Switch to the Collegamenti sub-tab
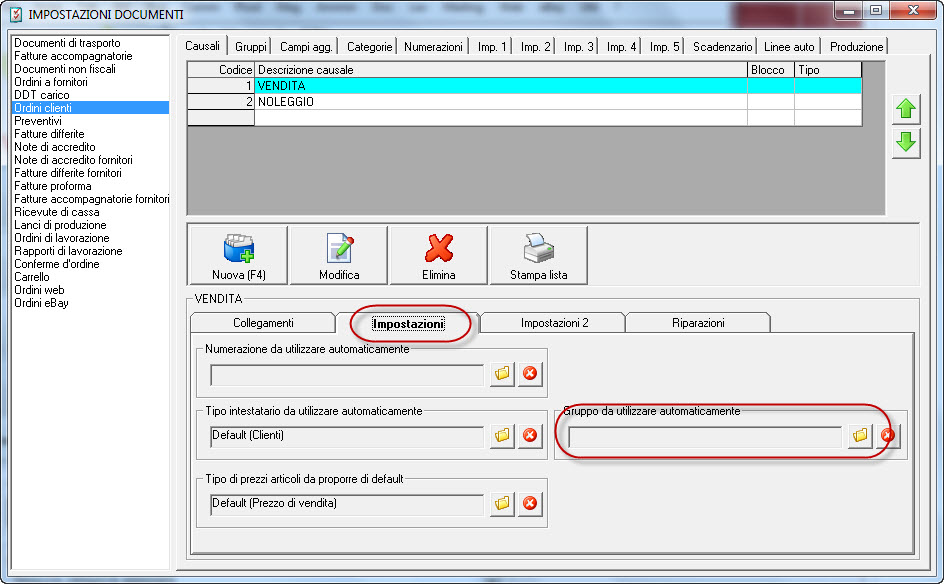The width and height of the screenshot is (944, 584). [x=263, y=323]
